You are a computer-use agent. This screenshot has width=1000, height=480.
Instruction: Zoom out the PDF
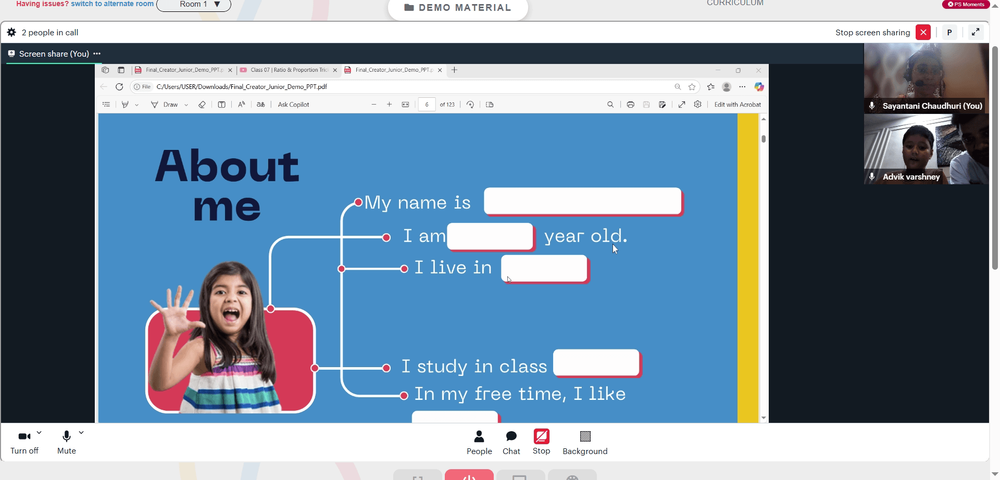[x=374, y=105]
